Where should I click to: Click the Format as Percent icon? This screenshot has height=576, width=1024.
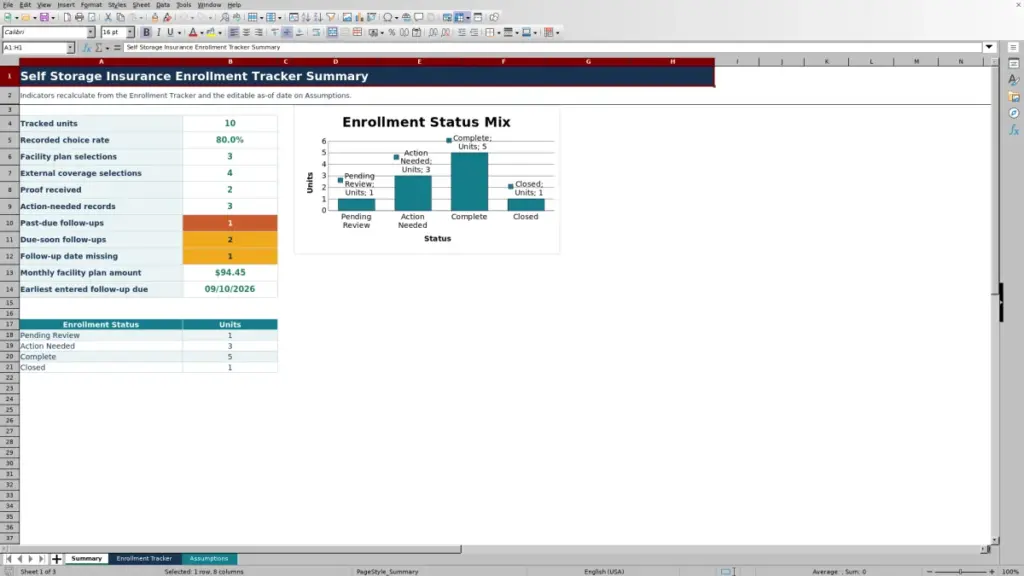392,33
